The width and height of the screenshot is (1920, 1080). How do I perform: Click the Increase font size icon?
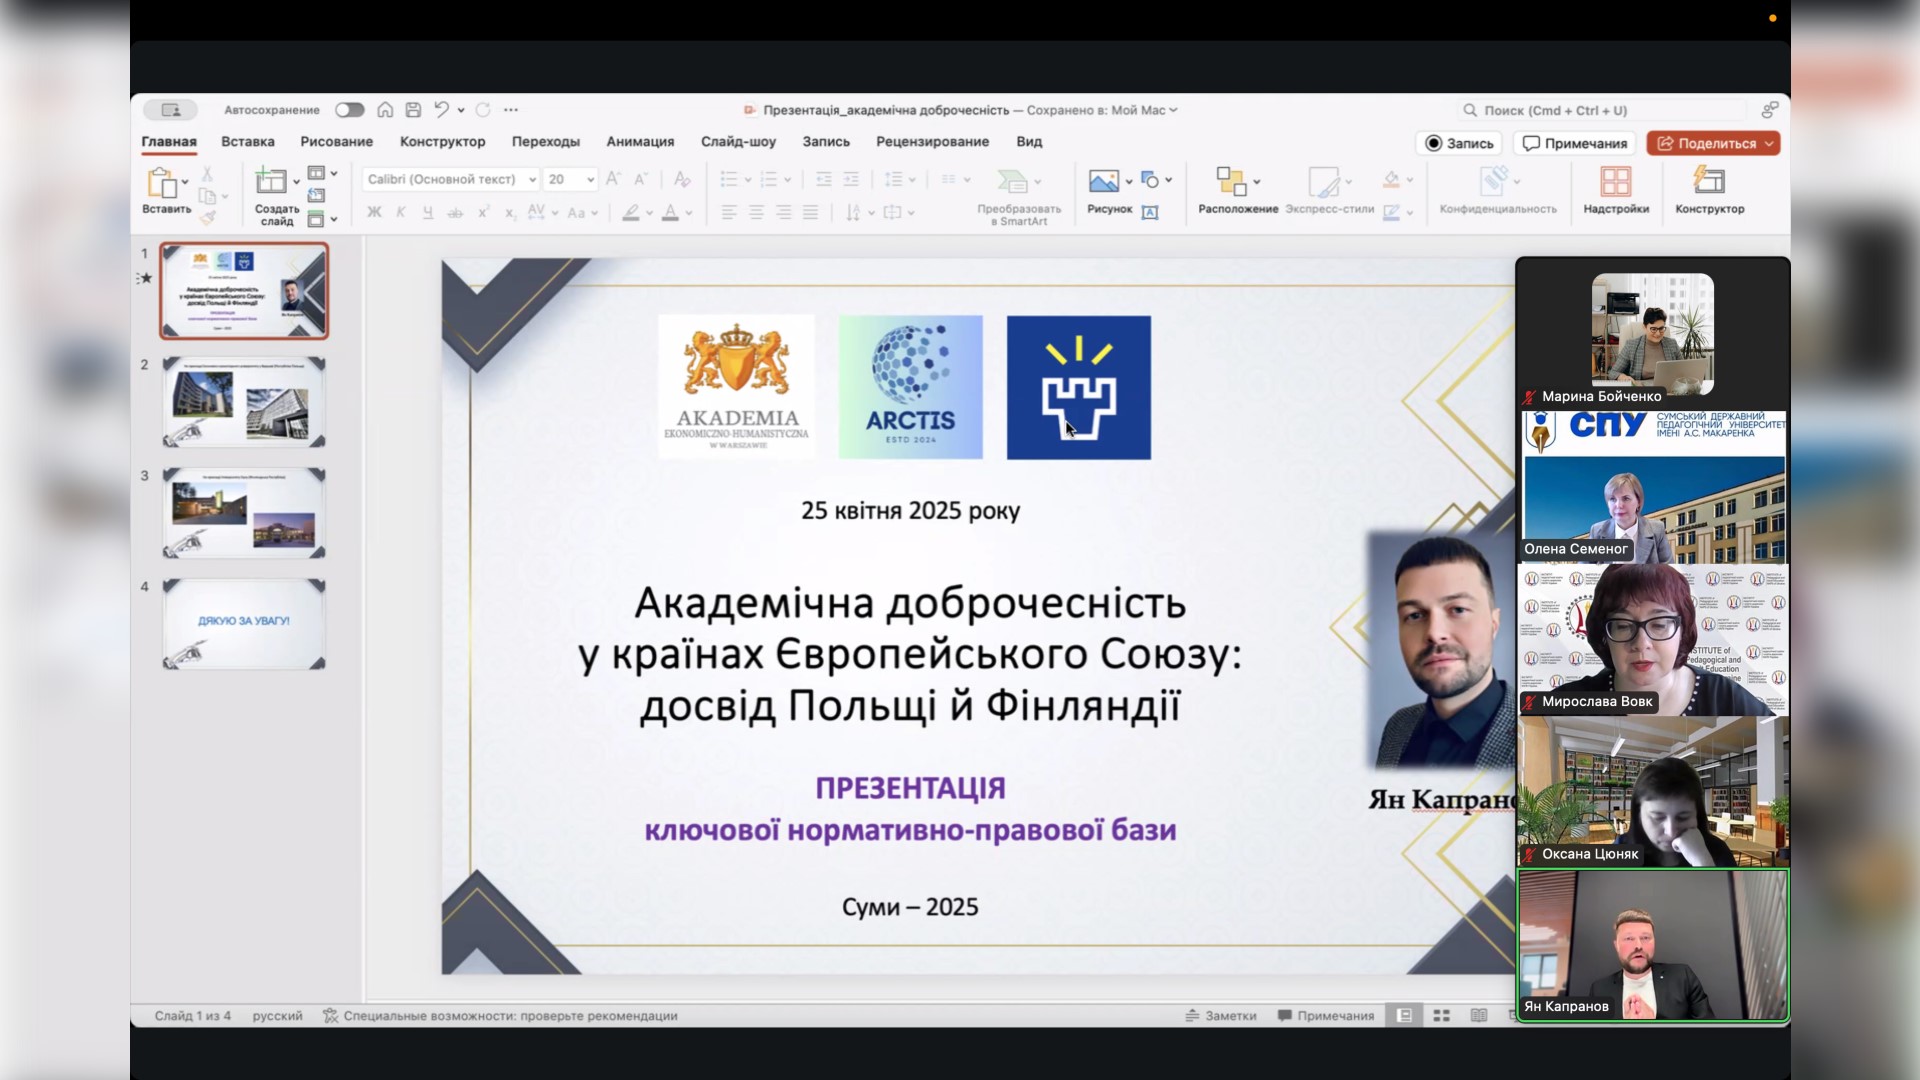pos(613,179)
